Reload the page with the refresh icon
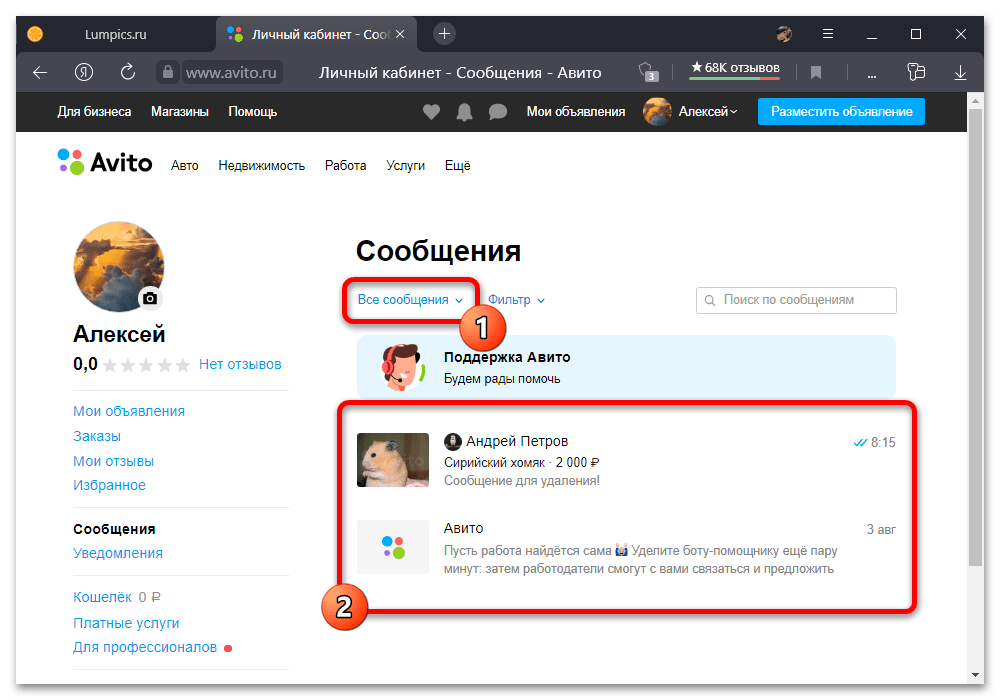Screen dimensions: 1000x700 point(128,72)
